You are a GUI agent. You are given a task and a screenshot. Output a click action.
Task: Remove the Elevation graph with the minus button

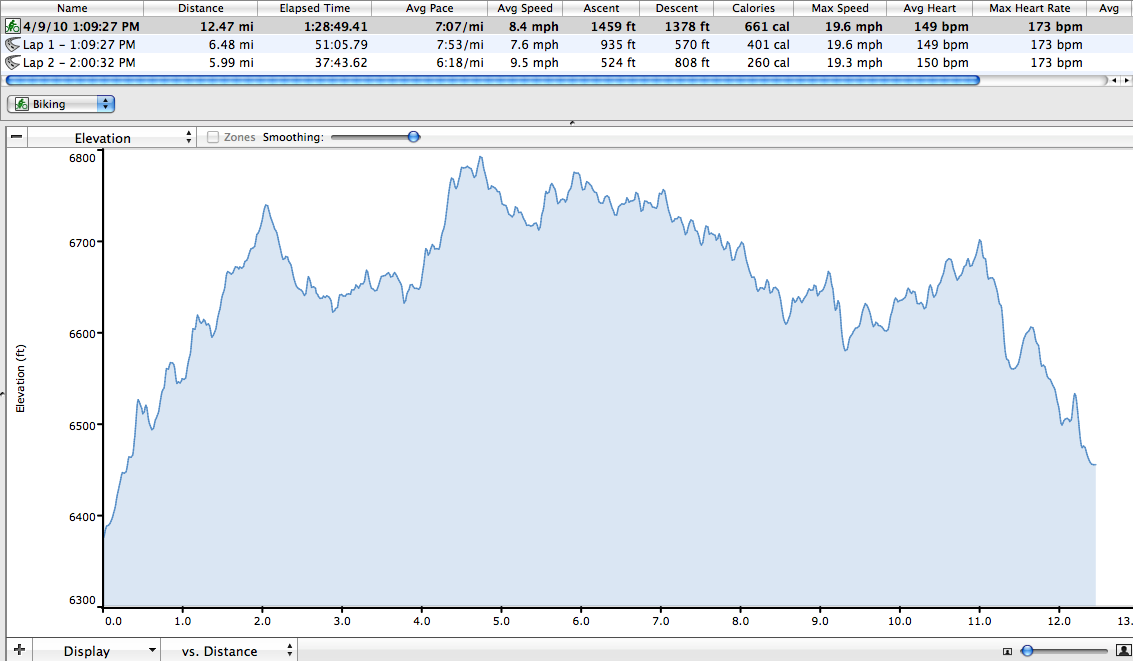click(x=17, y=138)
